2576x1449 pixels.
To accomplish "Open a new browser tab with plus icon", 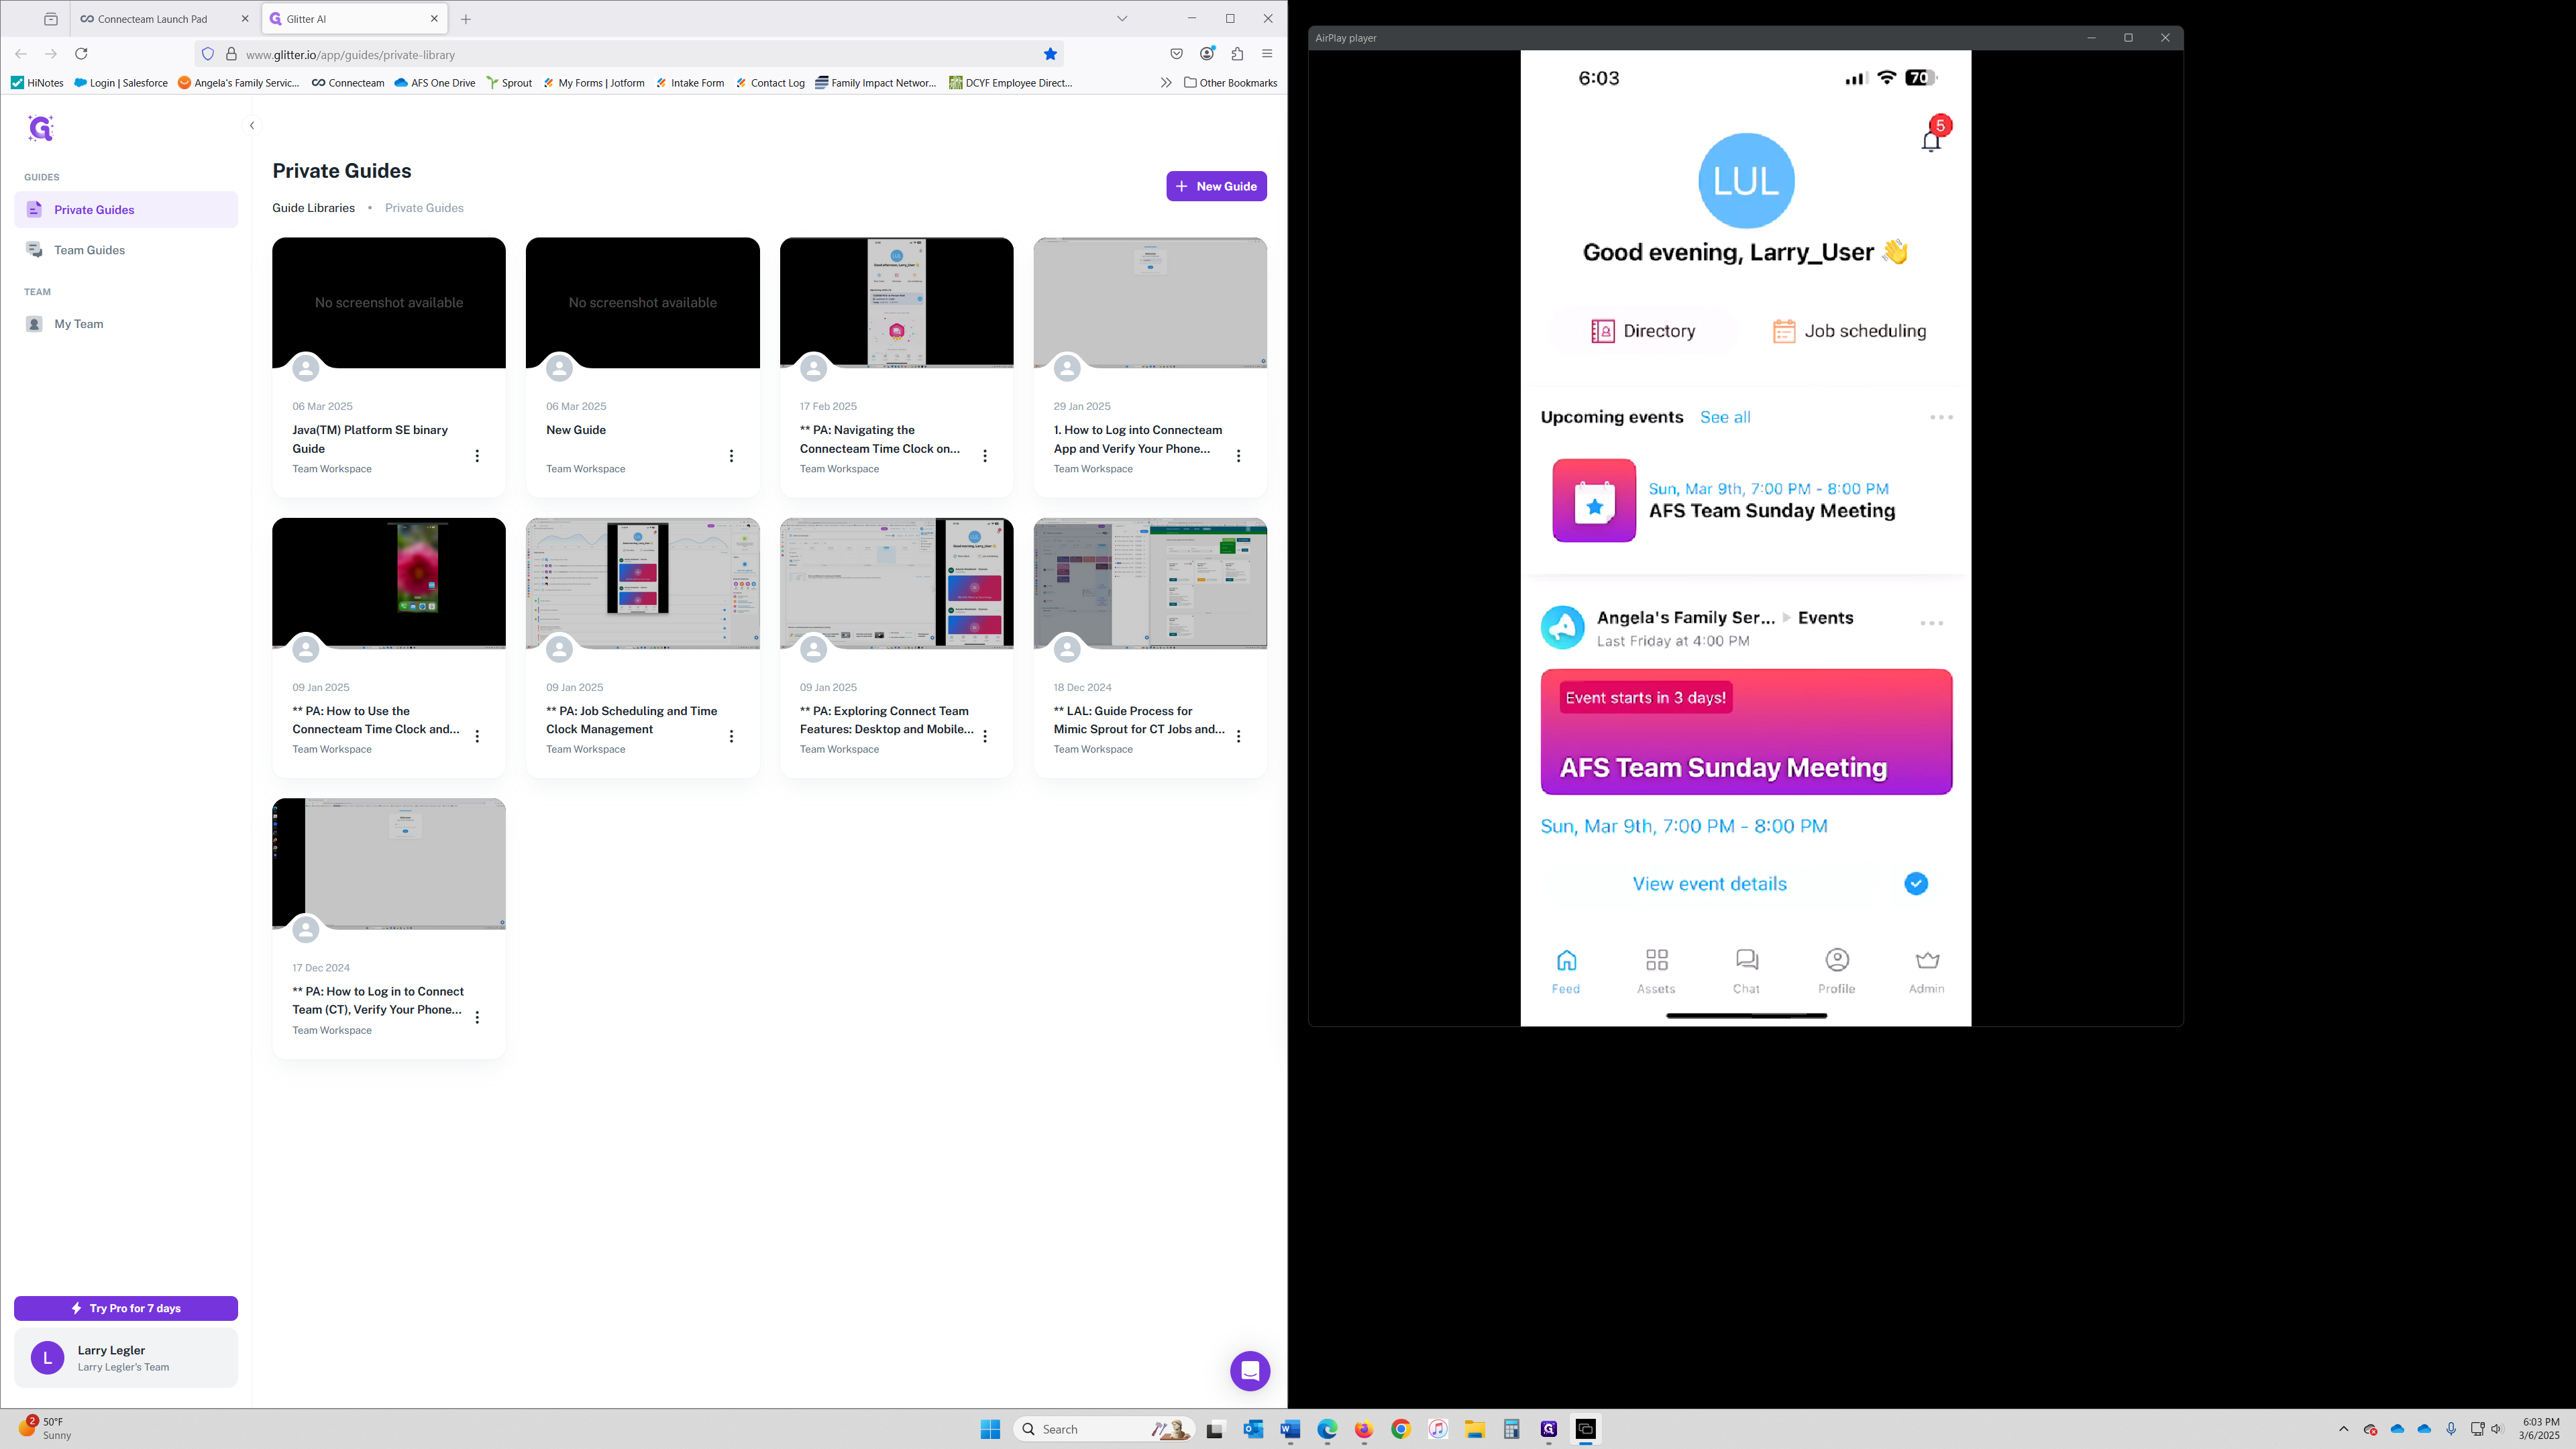I will (x=466, y=19).
